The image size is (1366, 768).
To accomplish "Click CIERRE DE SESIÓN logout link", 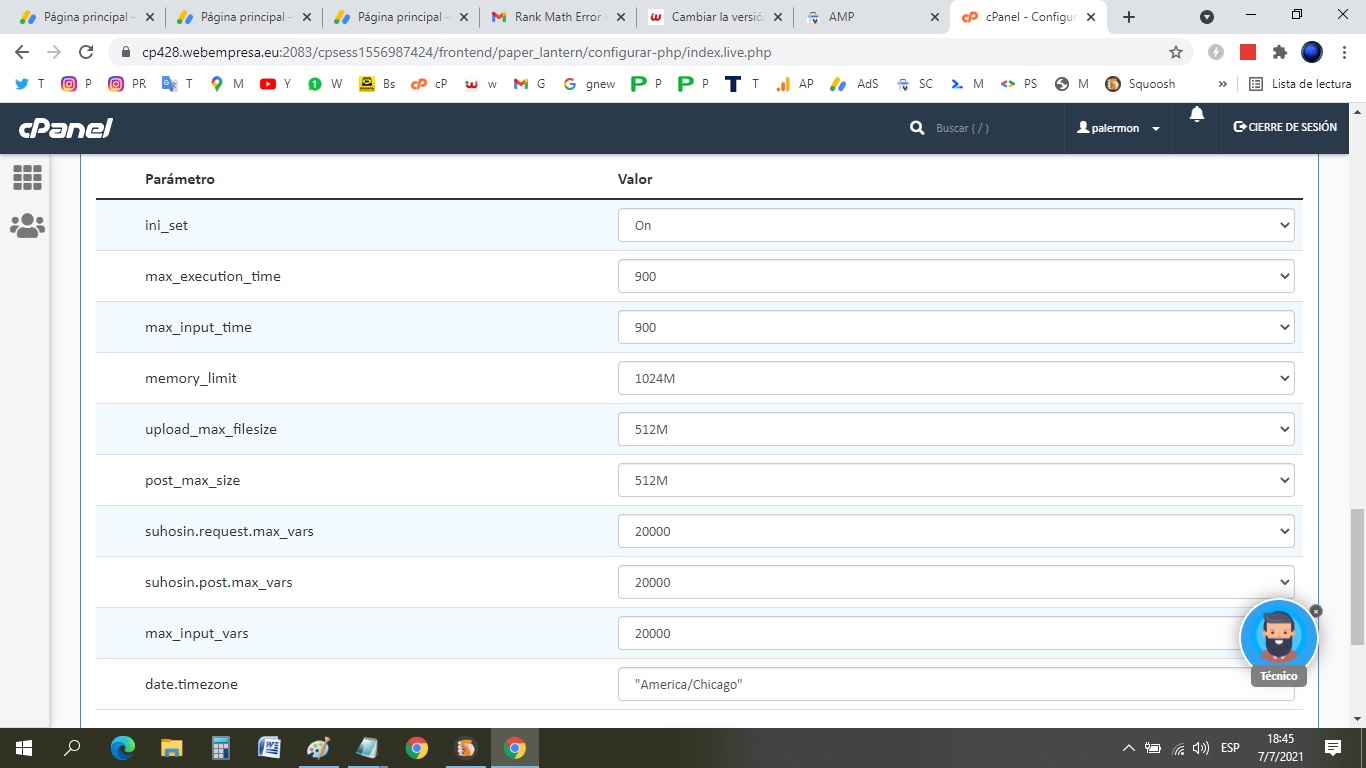I will coord(1285,127).
